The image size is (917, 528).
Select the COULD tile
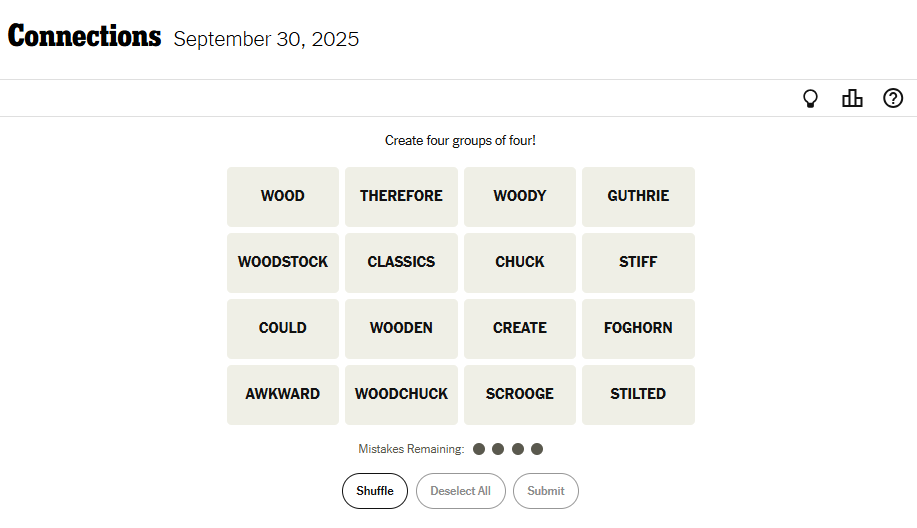click(x=283, y=329)
